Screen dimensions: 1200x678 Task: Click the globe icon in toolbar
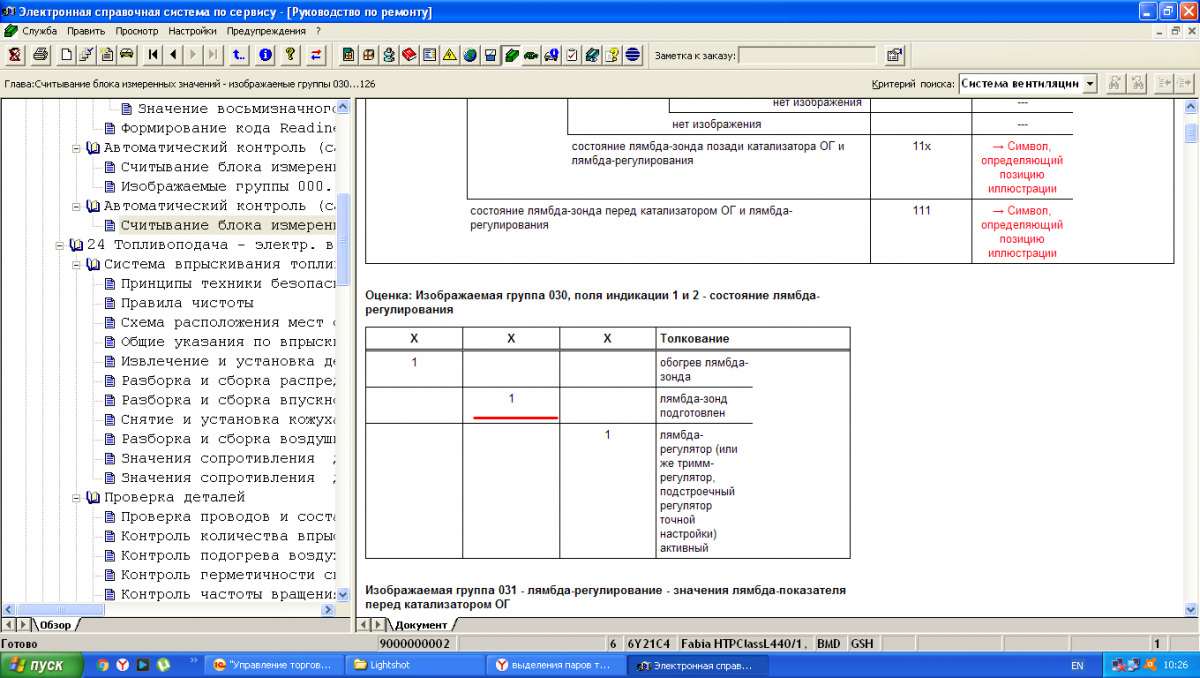pos(470,55)
